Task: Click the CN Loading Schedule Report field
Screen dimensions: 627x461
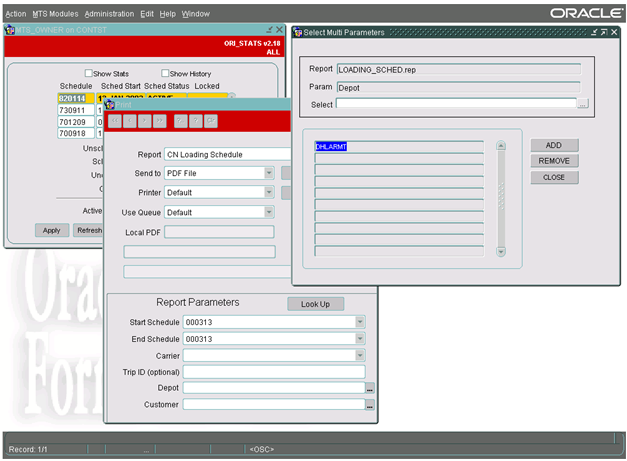Action: [x=228, y=154]
